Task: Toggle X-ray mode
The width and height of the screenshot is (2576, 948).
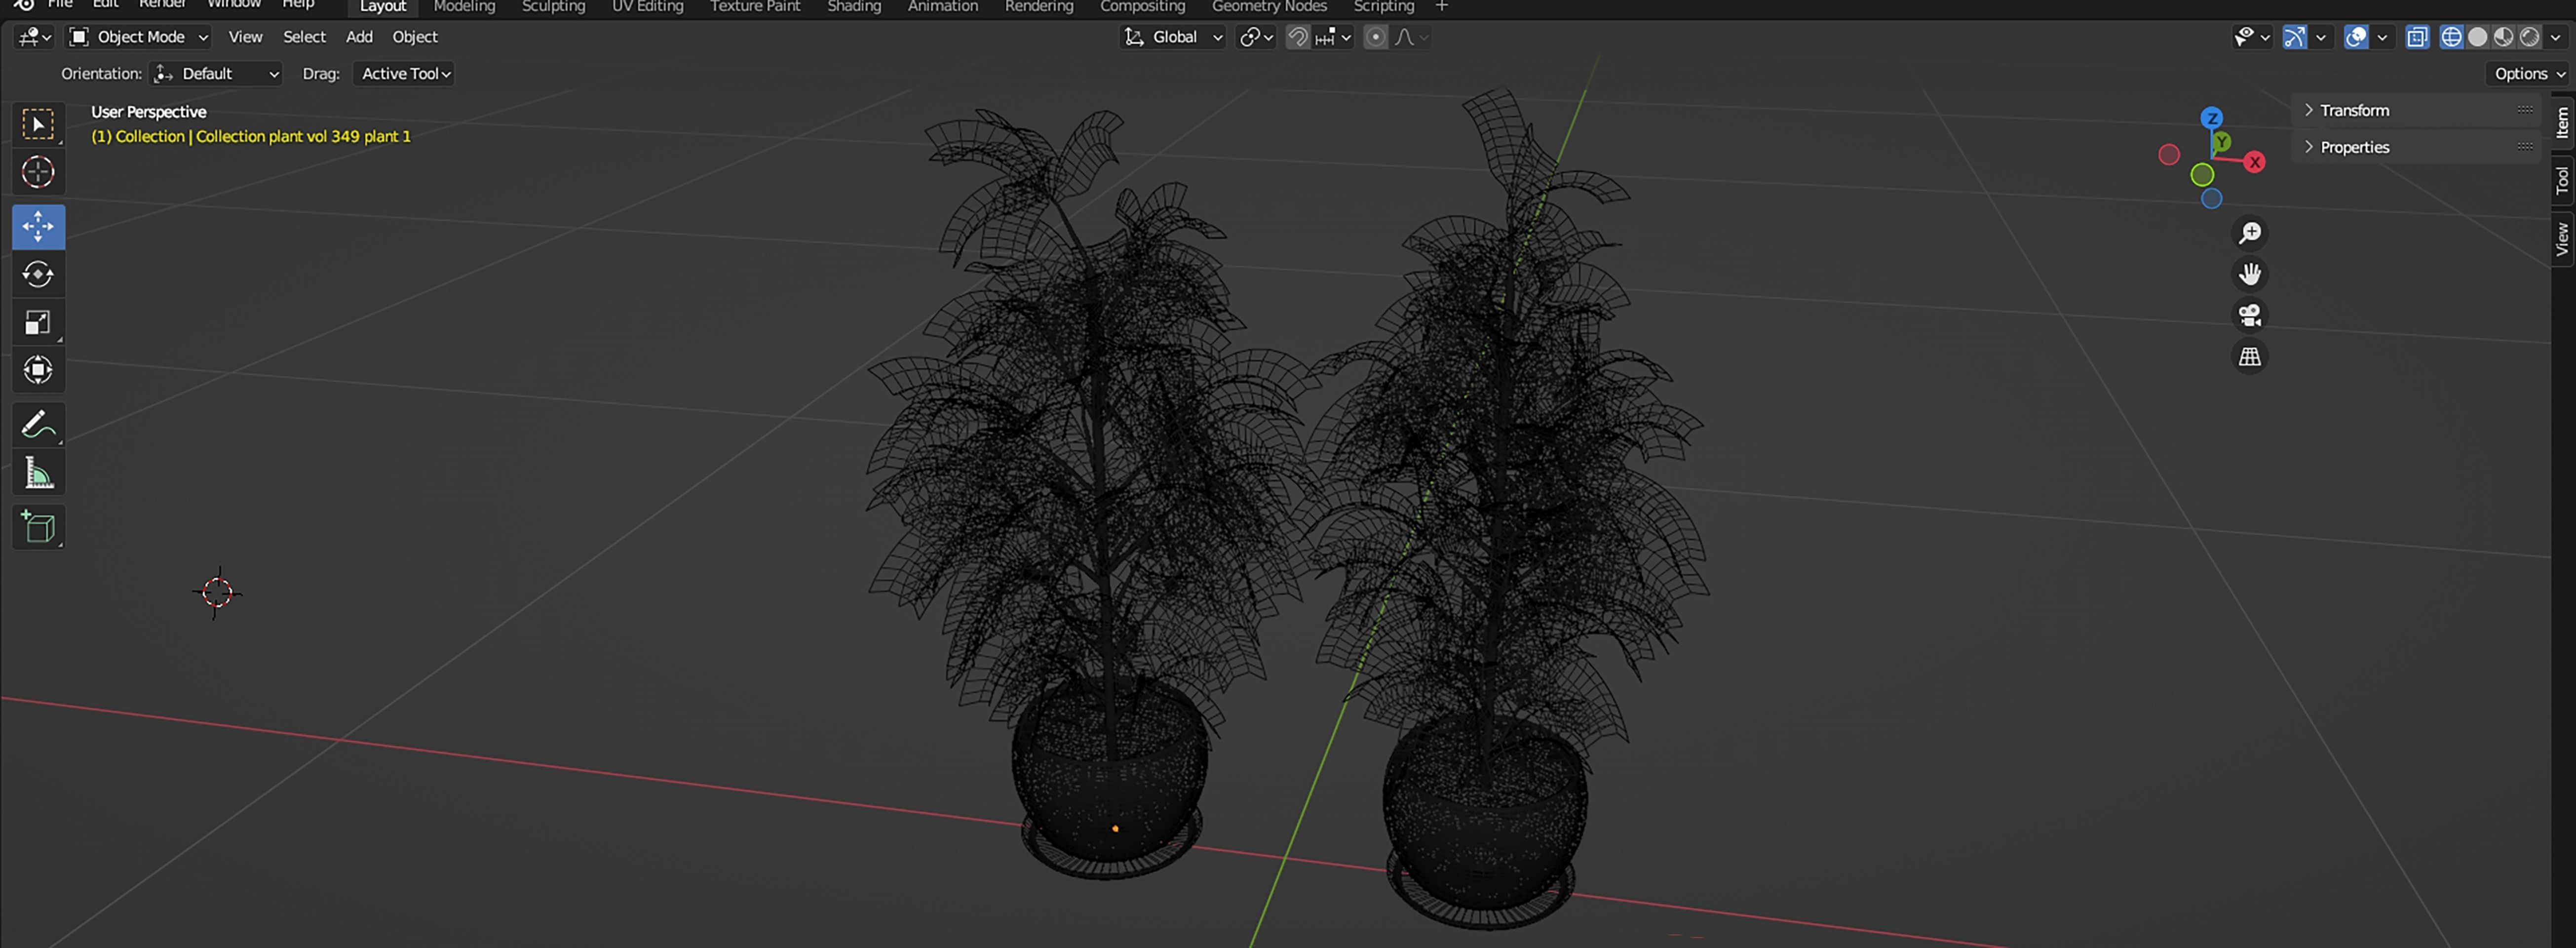Action: (2417, 37)
